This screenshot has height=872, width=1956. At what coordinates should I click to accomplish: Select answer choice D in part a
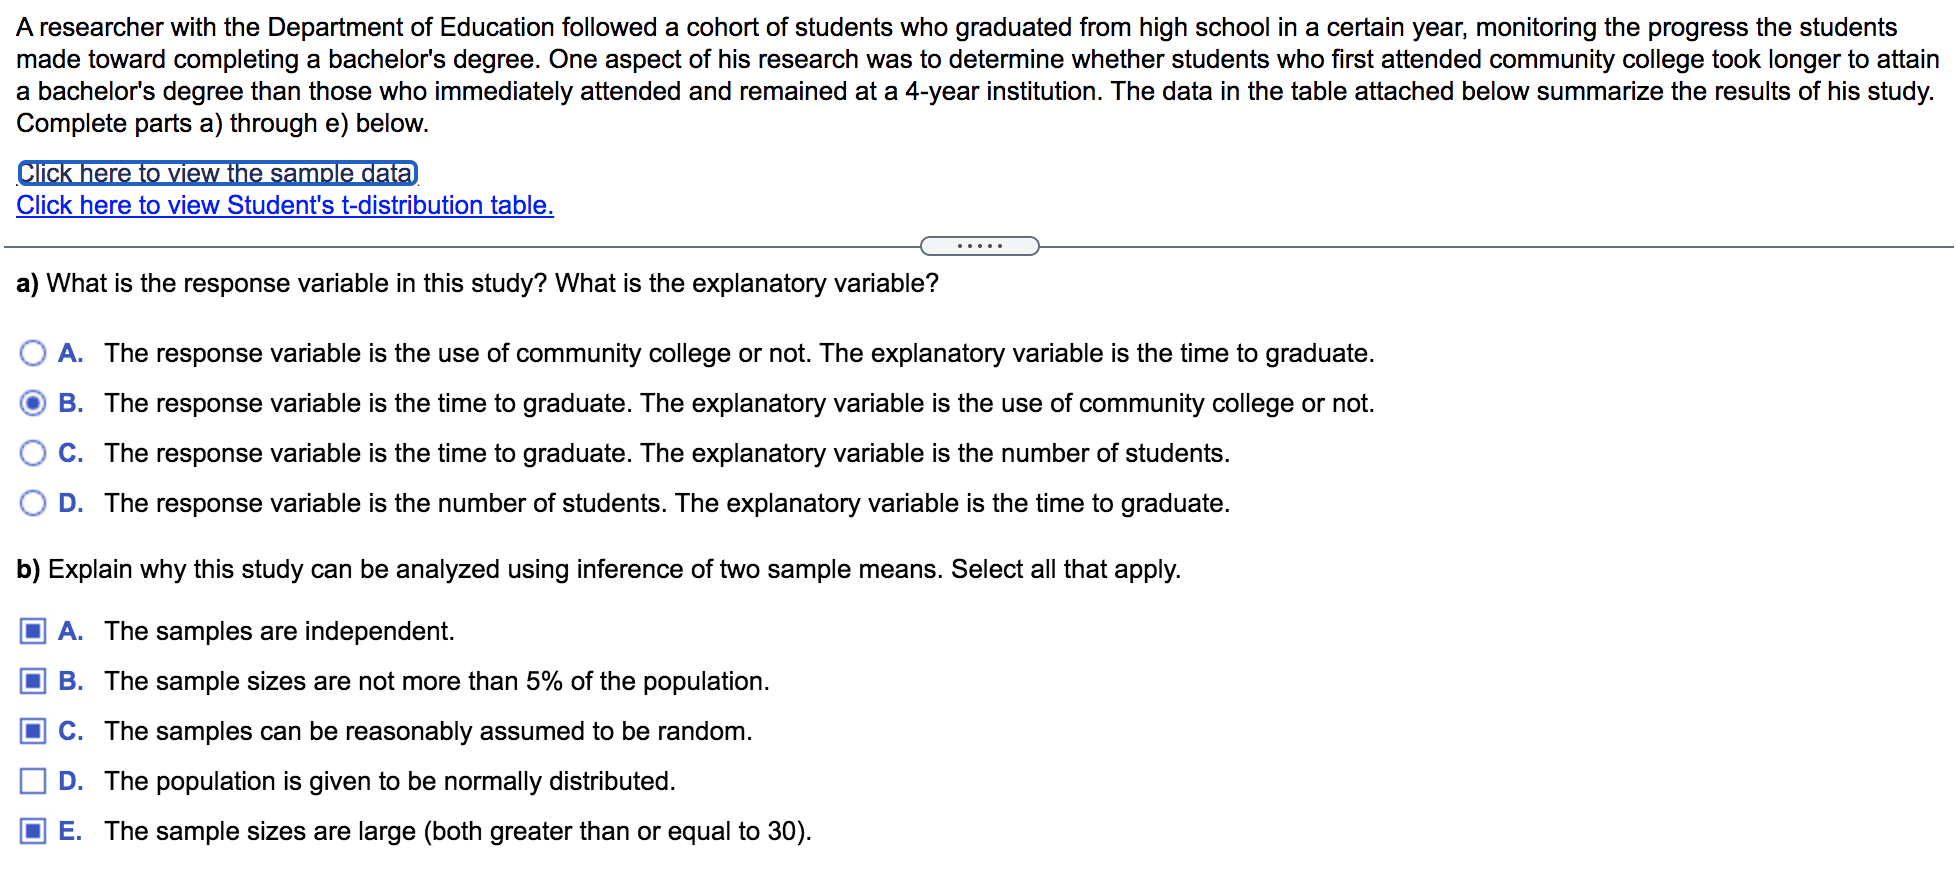tap(33, 503)
